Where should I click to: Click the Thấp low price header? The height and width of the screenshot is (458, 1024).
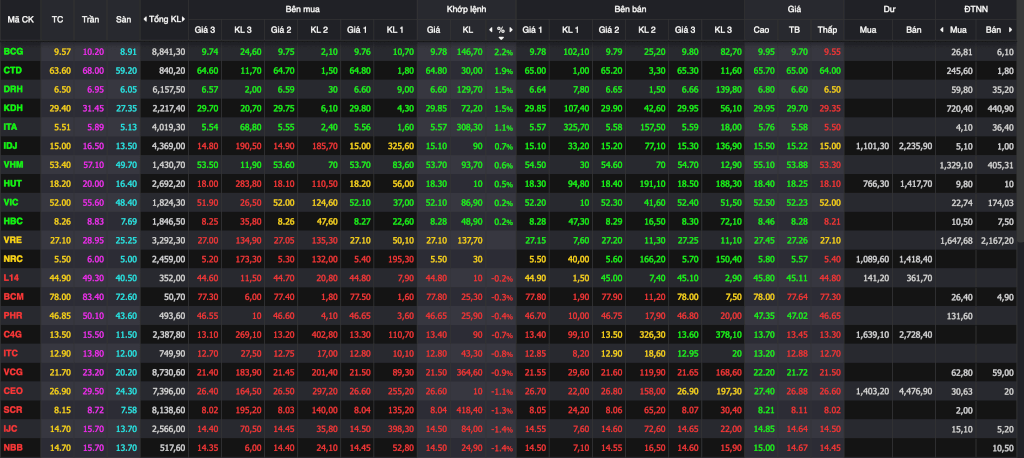click(827, 30)
